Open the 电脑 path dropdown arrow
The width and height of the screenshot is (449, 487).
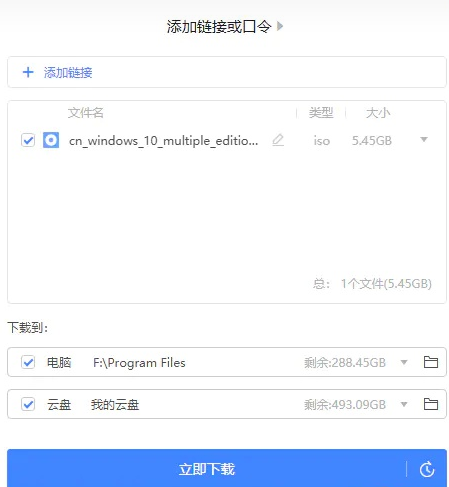click(x=404, y=362)
